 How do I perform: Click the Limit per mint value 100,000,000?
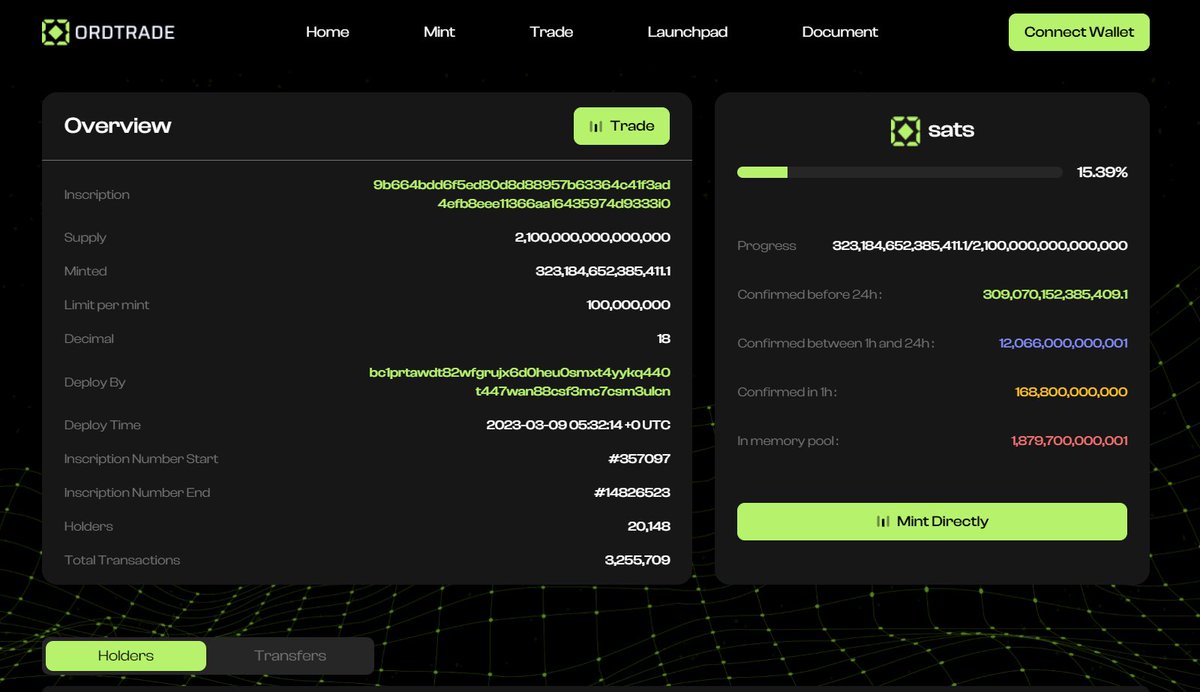click(x=628, y=305)
